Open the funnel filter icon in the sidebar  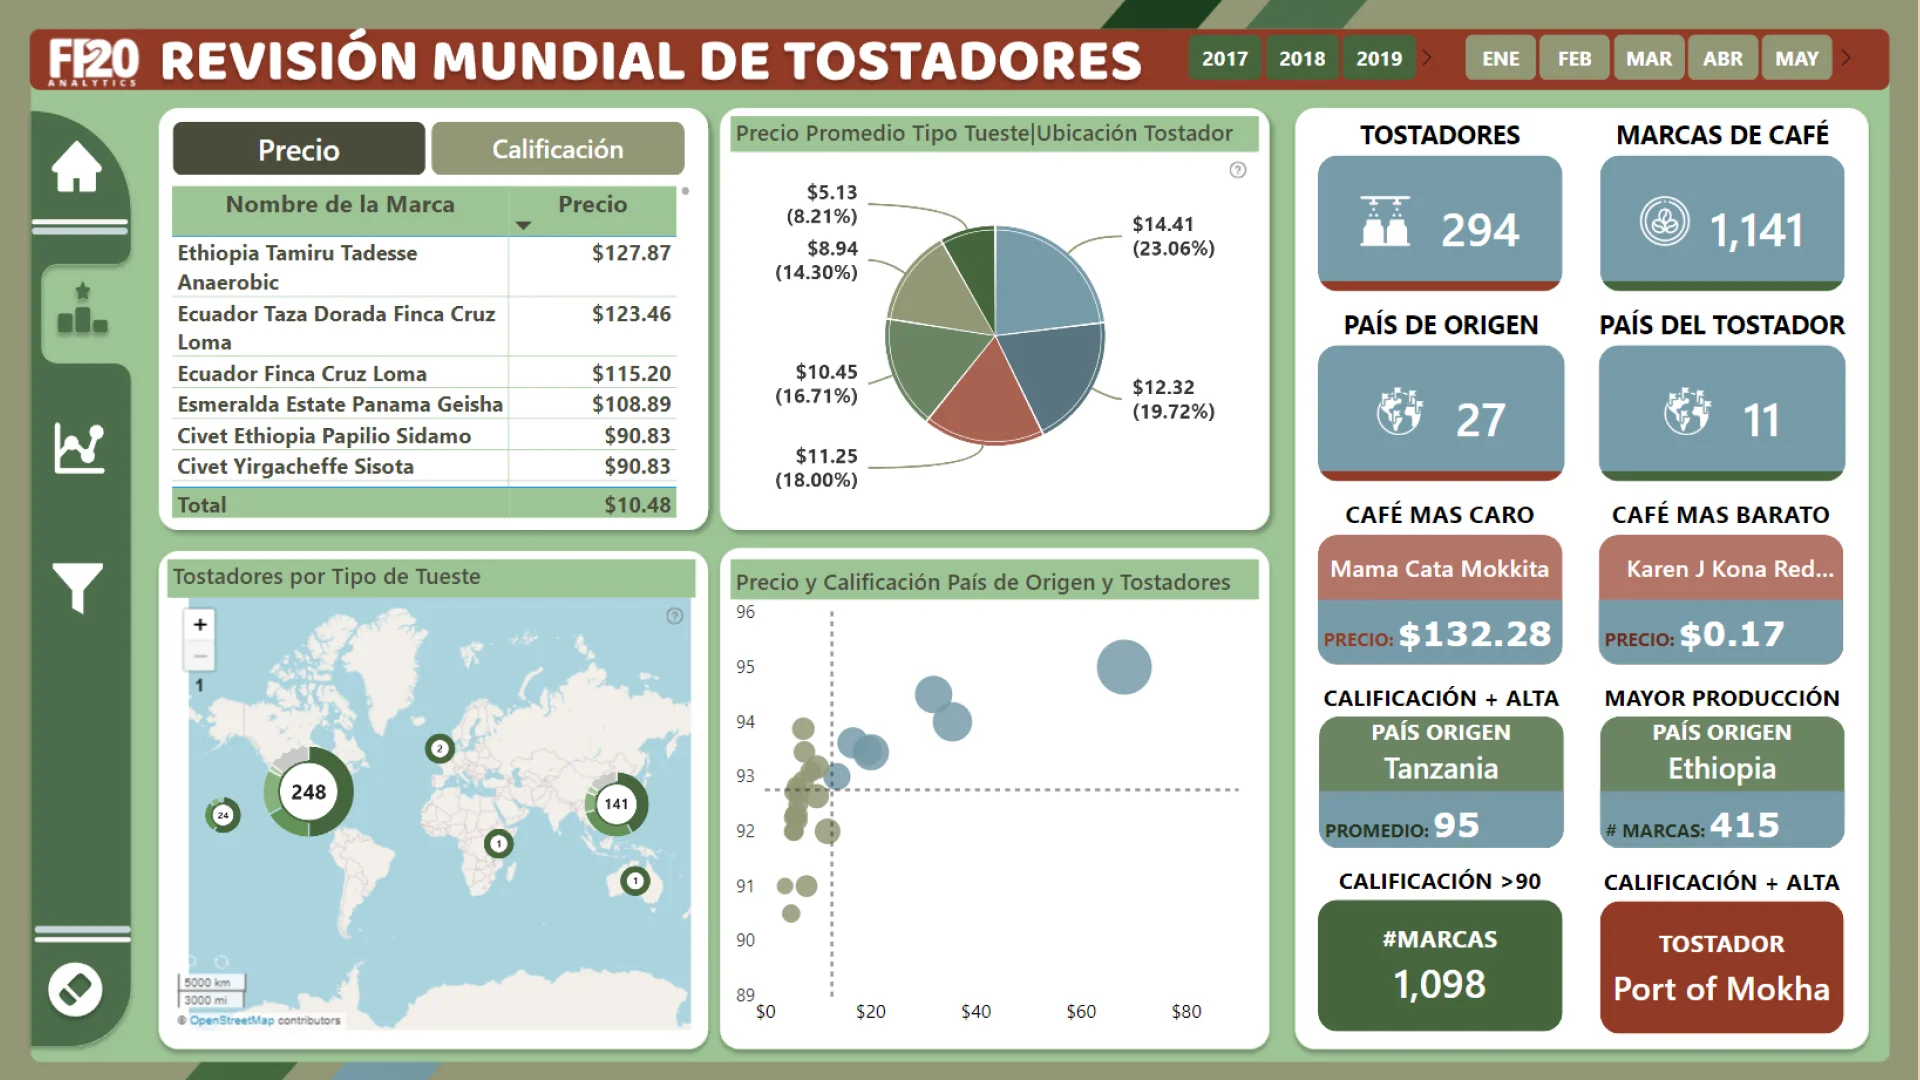pos(77,587)
